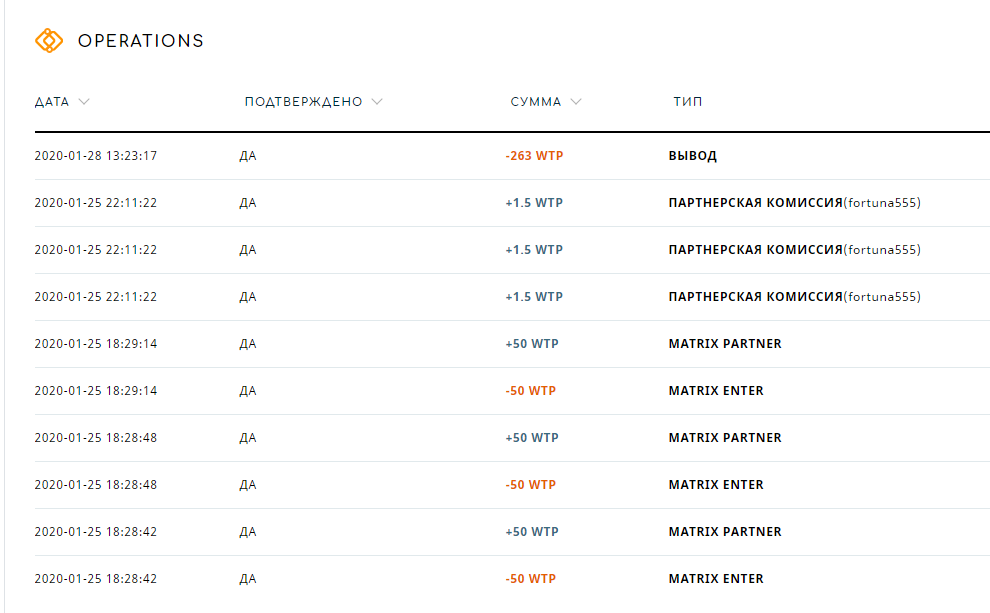Image resolution: width=990 pixels, height=613 pixels.
Task: Click ДА confirmation in the ВЫВОД row
Action: point(248,156)
